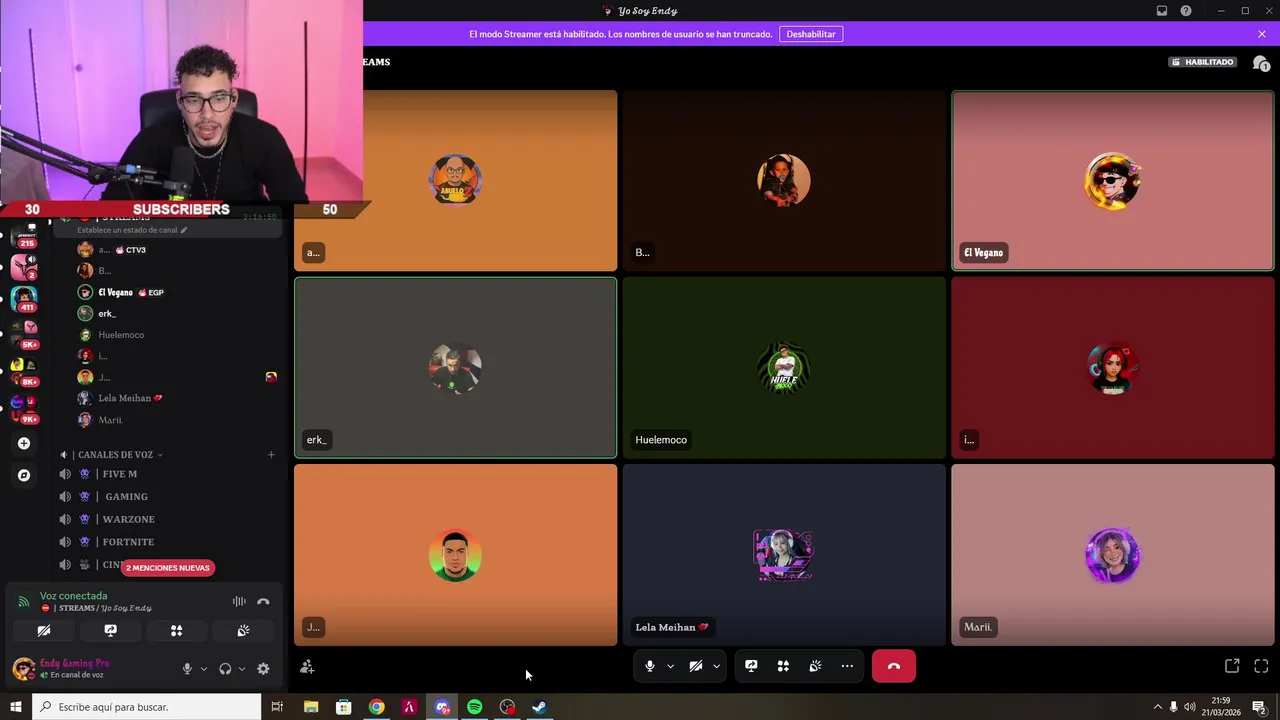Open the Discord inbox icon

click(1162, 11)
